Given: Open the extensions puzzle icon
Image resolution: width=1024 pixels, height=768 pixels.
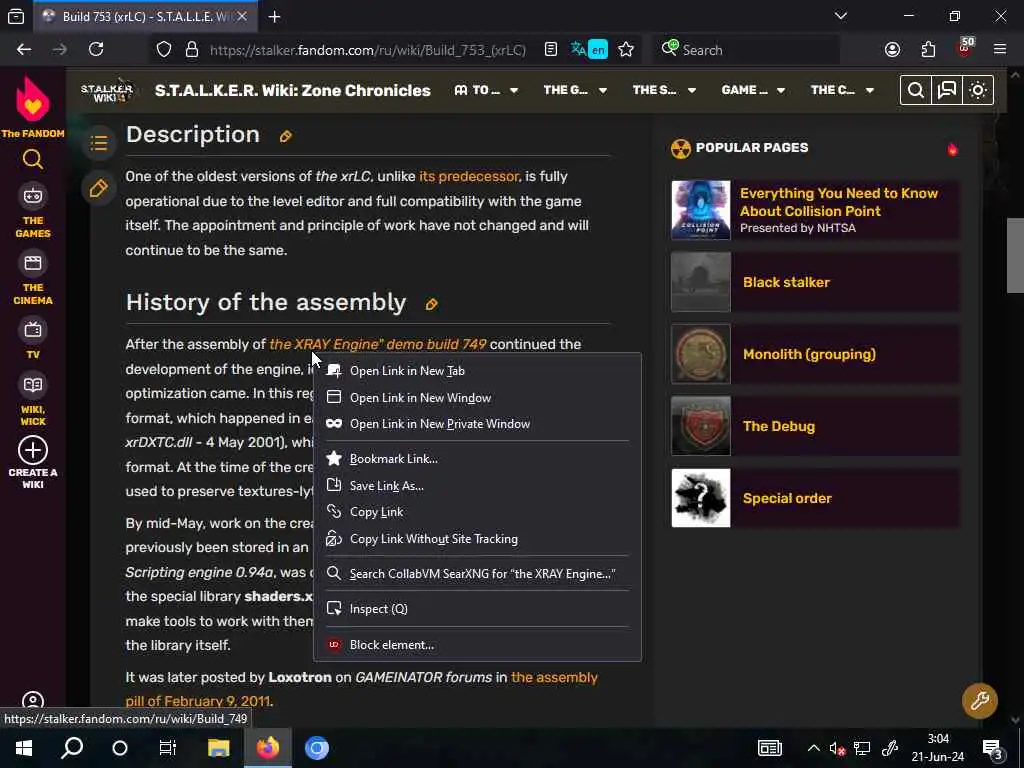Looking at the screenshot, I should tap(928, 50).
